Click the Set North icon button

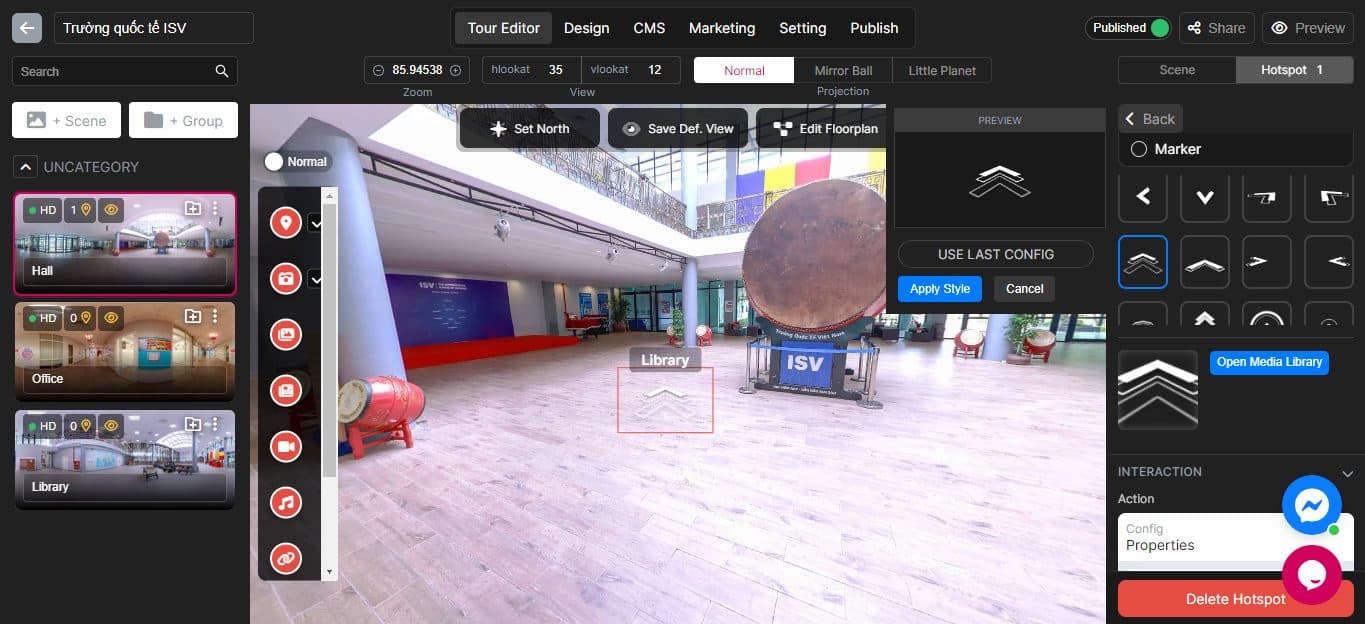pos(498,128)
